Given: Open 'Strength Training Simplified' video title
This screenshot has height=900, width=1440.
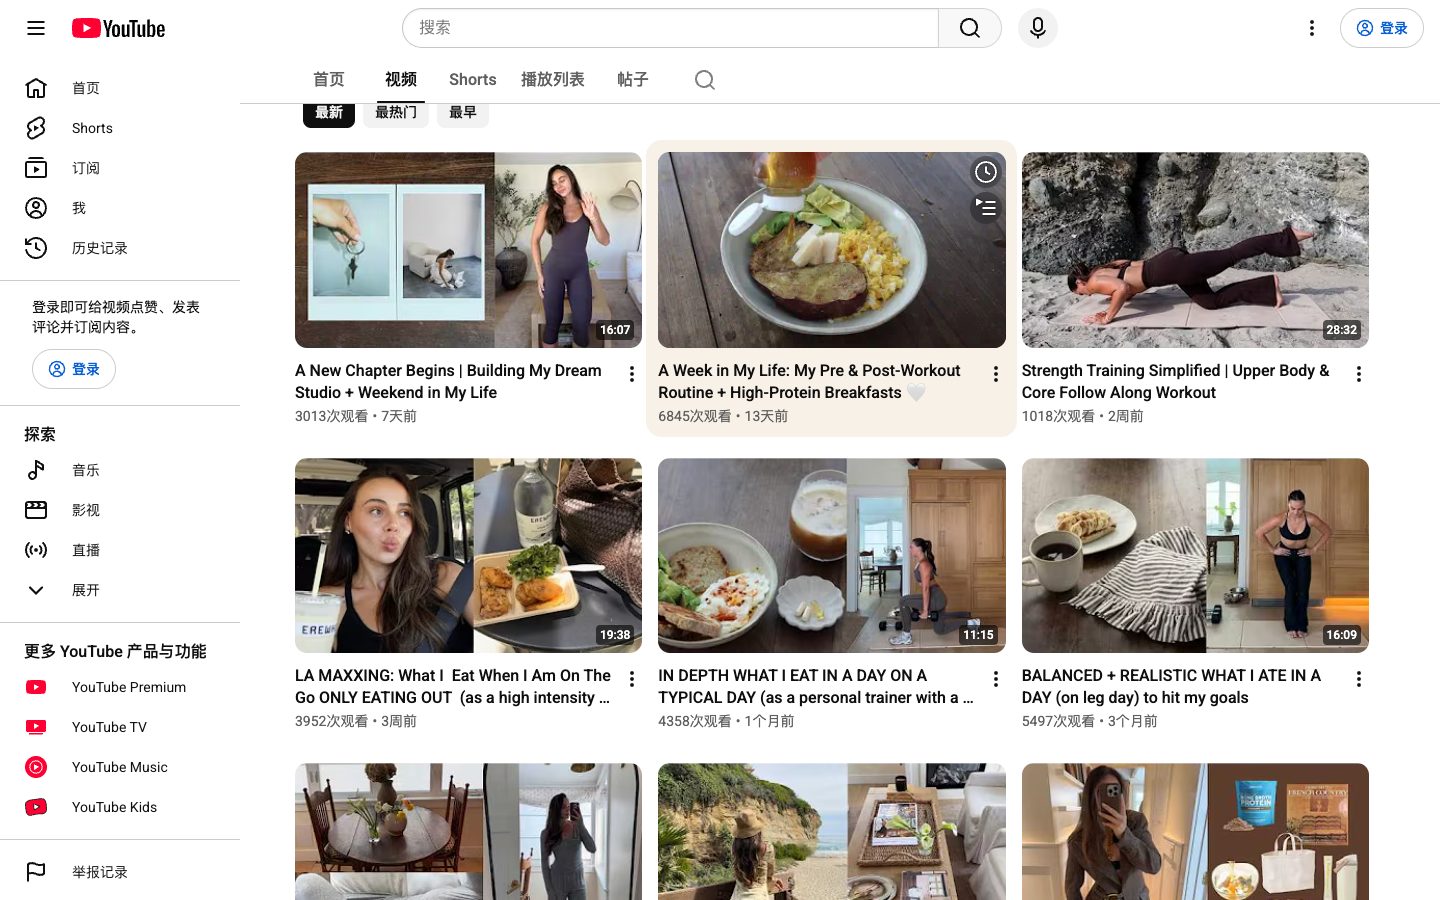Looking at the screenshot, I should [x=1176, y=381].
